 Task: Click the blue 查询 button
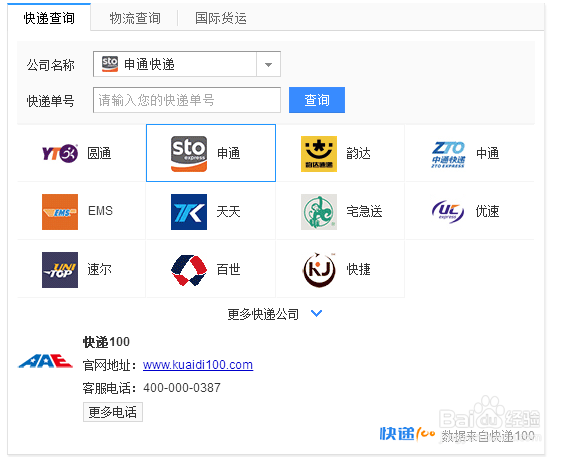pos(317,100)
